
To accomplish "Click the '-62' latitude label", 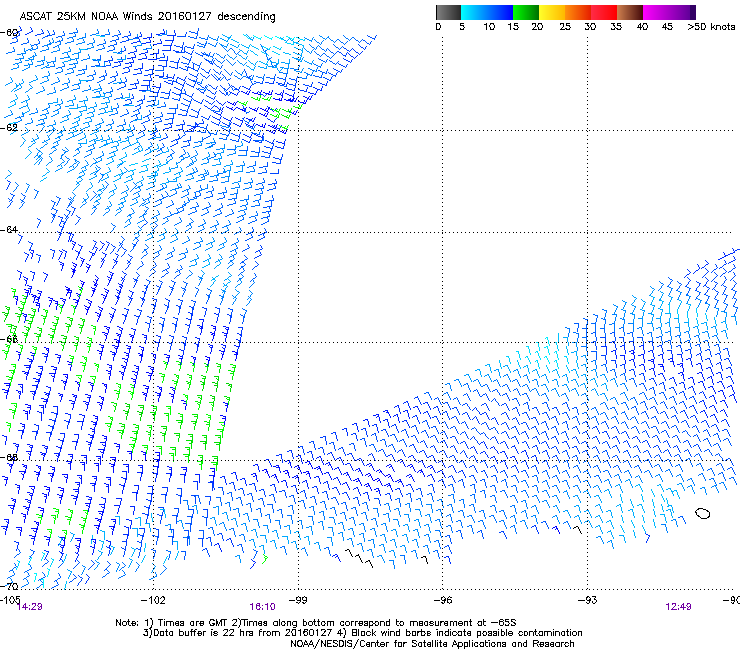I will (x=9, y=127).
